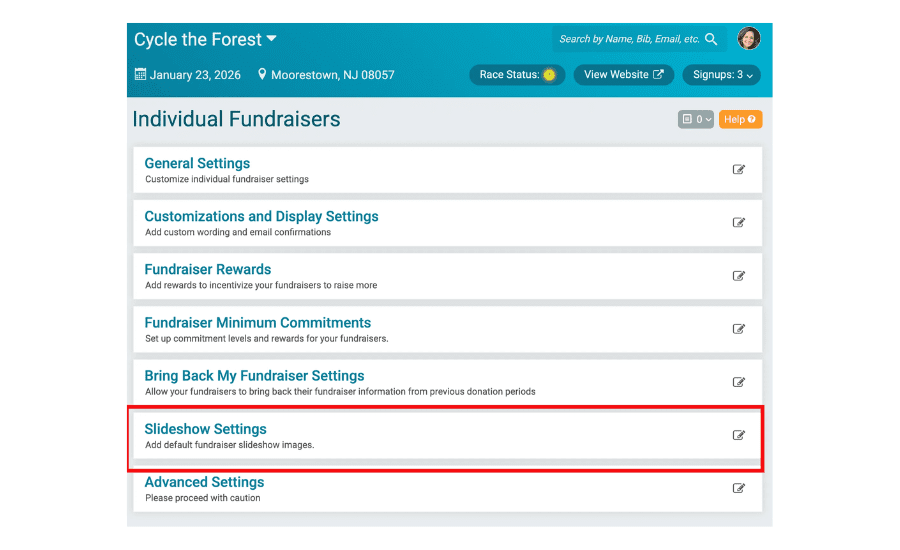Click 'Customize individual fundraiser settings' description
This screenshot has height=550, width=900.
[x=227, y=179]
